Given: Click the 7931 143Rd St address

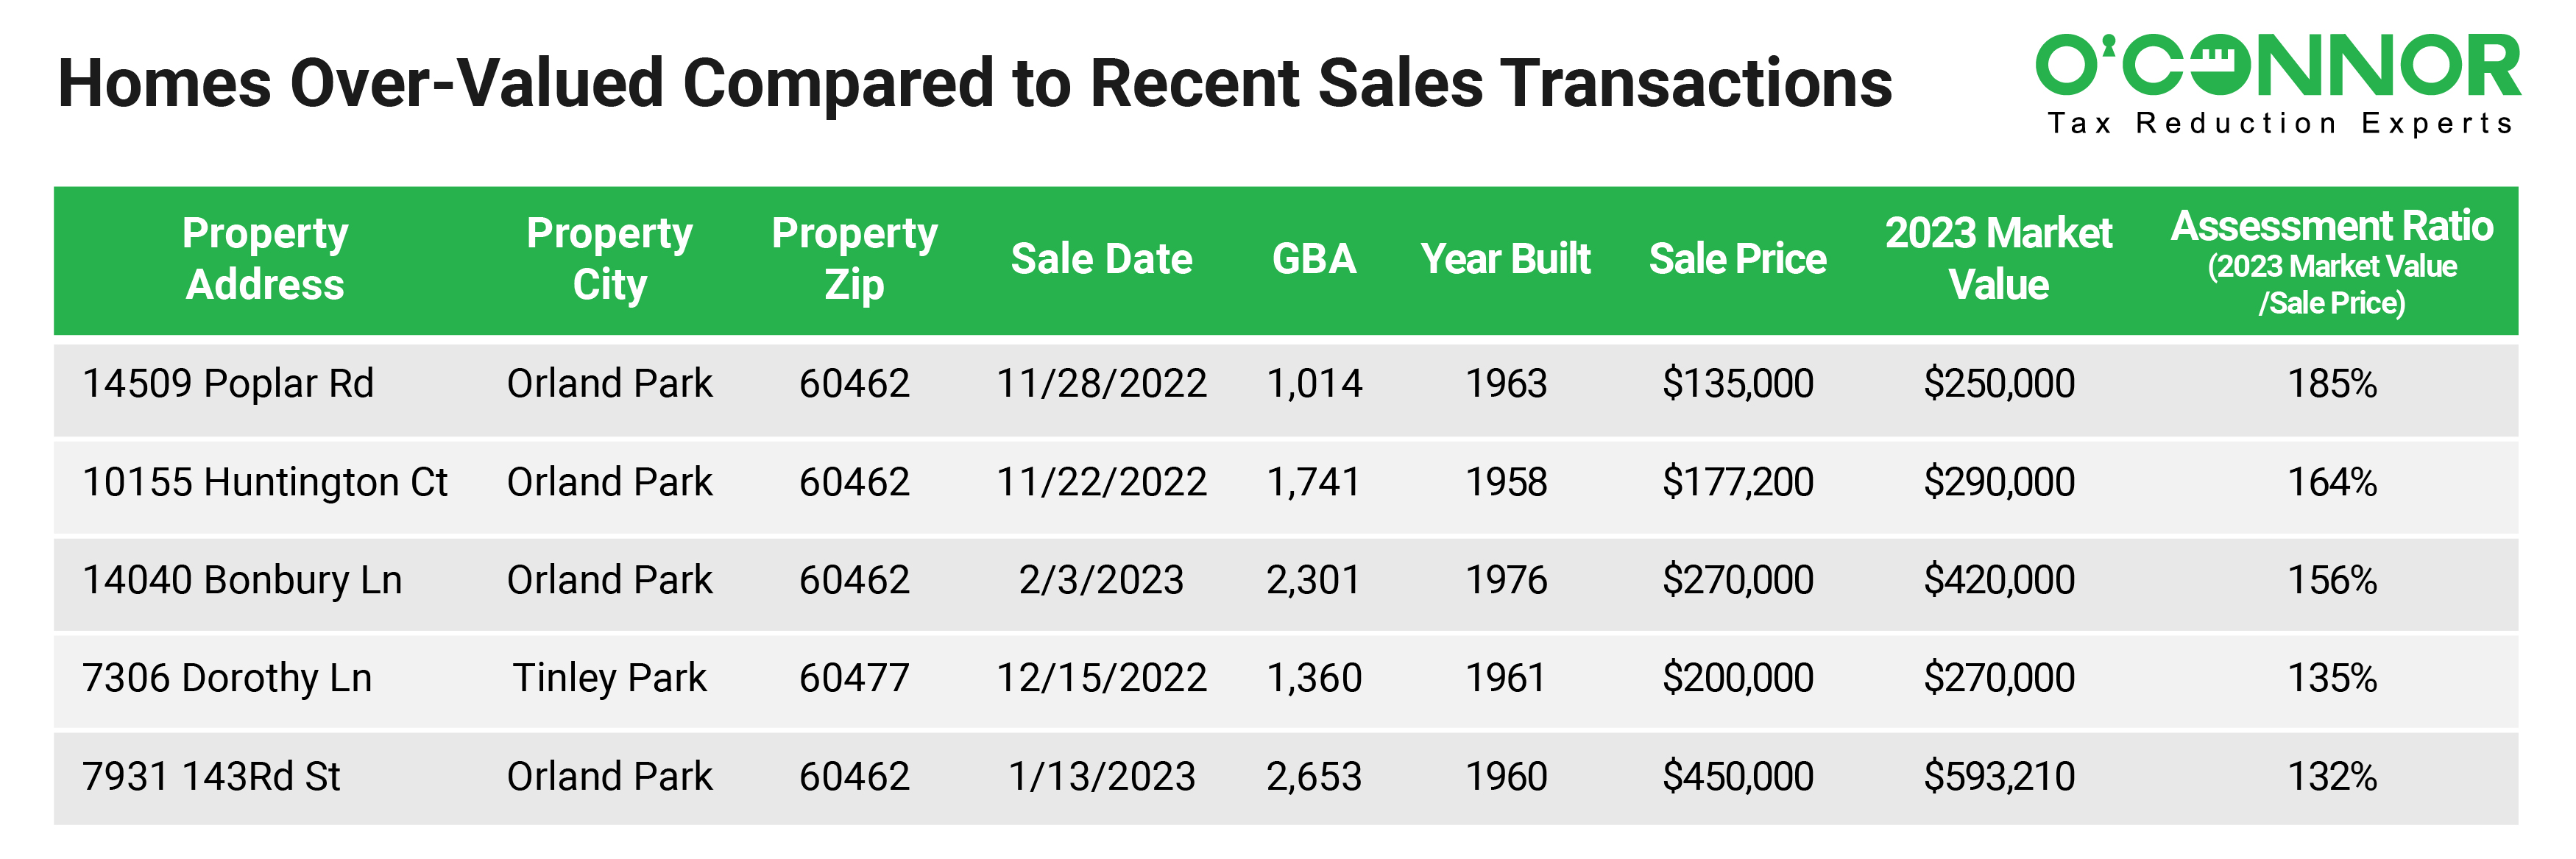Looking at the screenshot, I should 211,777.
